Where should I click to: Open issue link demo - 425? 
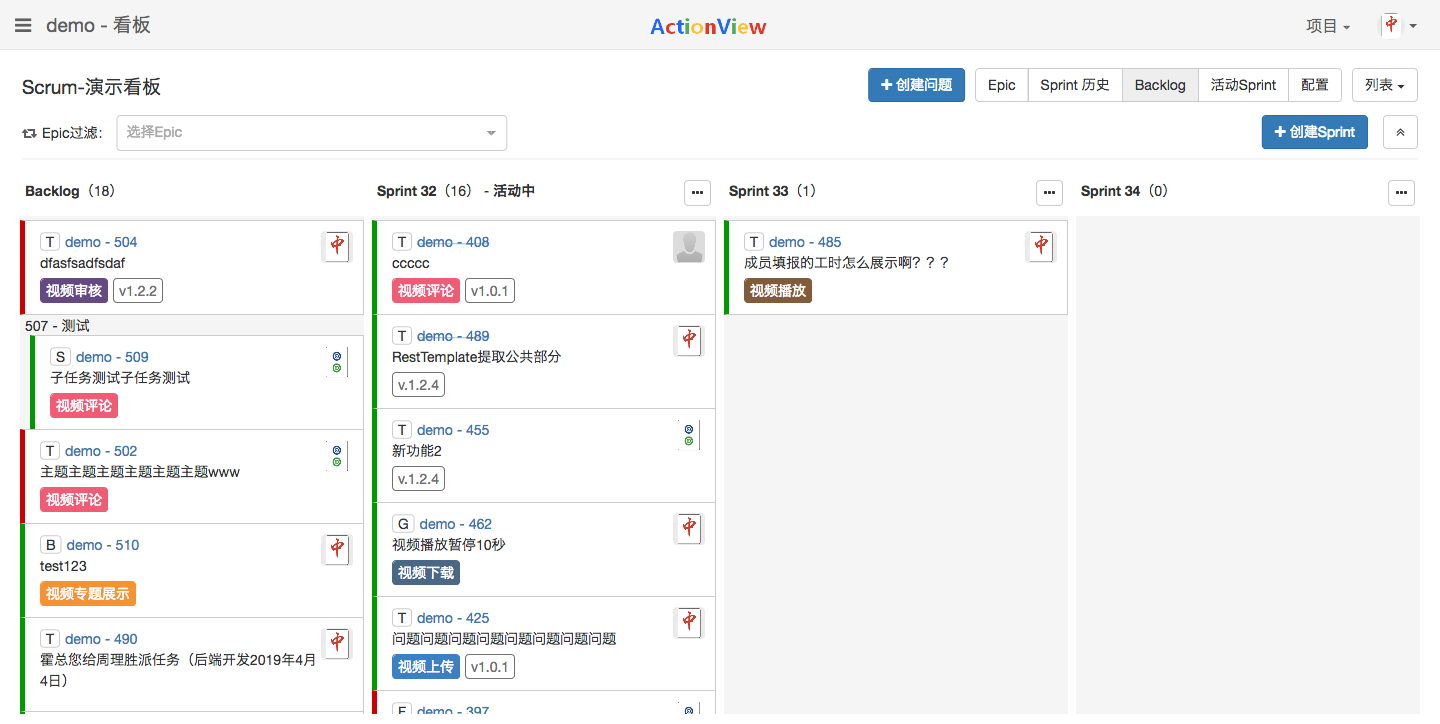[x=453, y=618]
